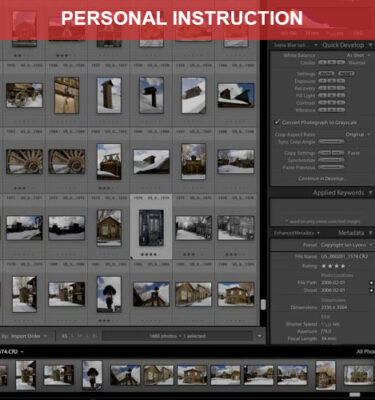Image resolution: width=375 pixels, height=400 pixels.
Task: Click the Paste settings button
Action: pos(338,153)
